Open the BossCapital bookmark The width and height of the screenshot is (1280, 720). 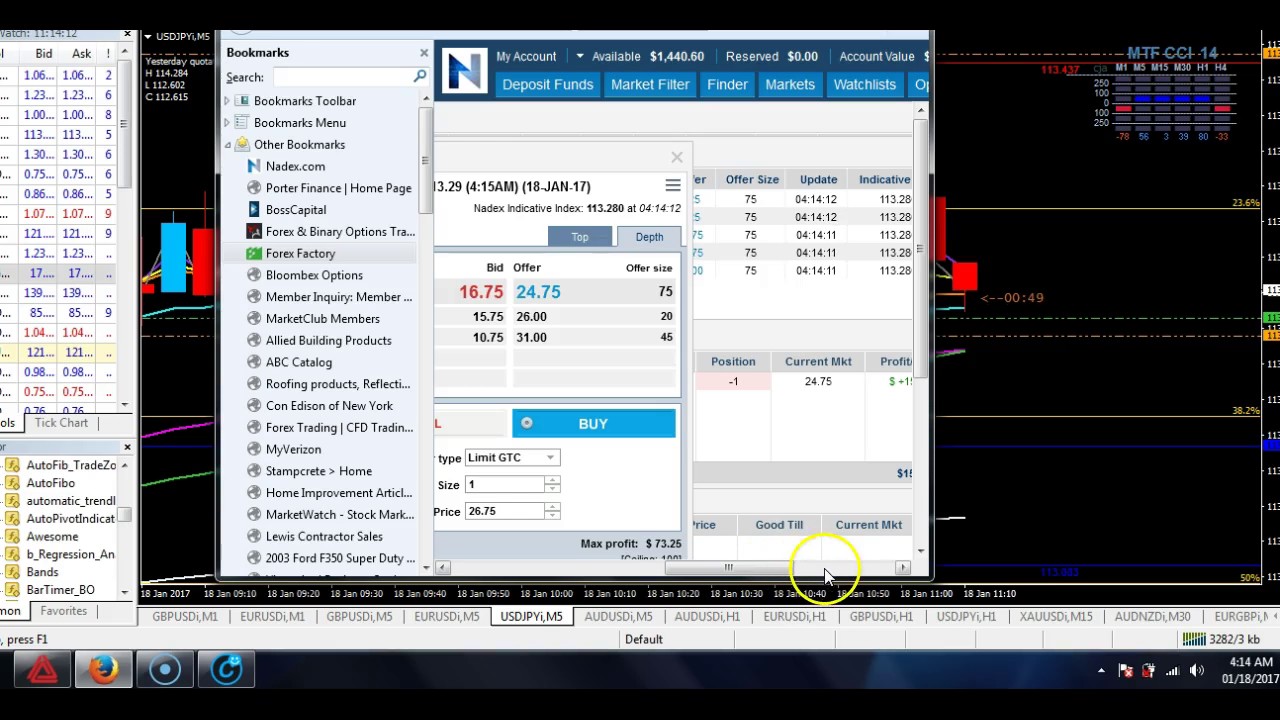click(x=296, y=210)
